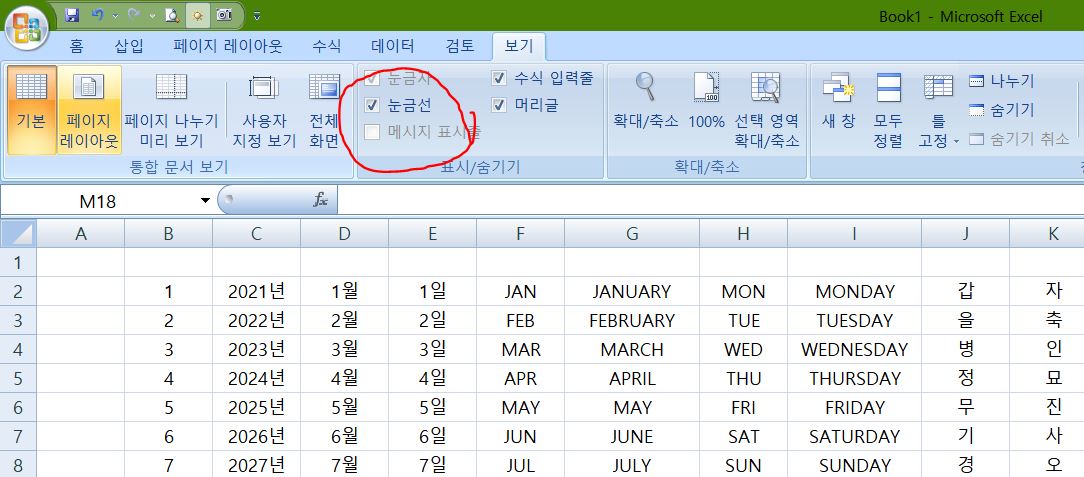Click cell containing SAT
The width and height of the screenshot is (1084, 477).
click(743, 437)
